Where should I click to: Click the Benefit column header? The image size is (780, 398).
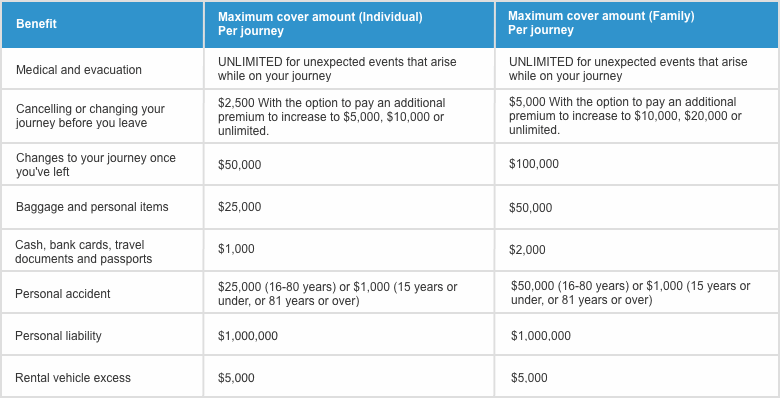36,24
